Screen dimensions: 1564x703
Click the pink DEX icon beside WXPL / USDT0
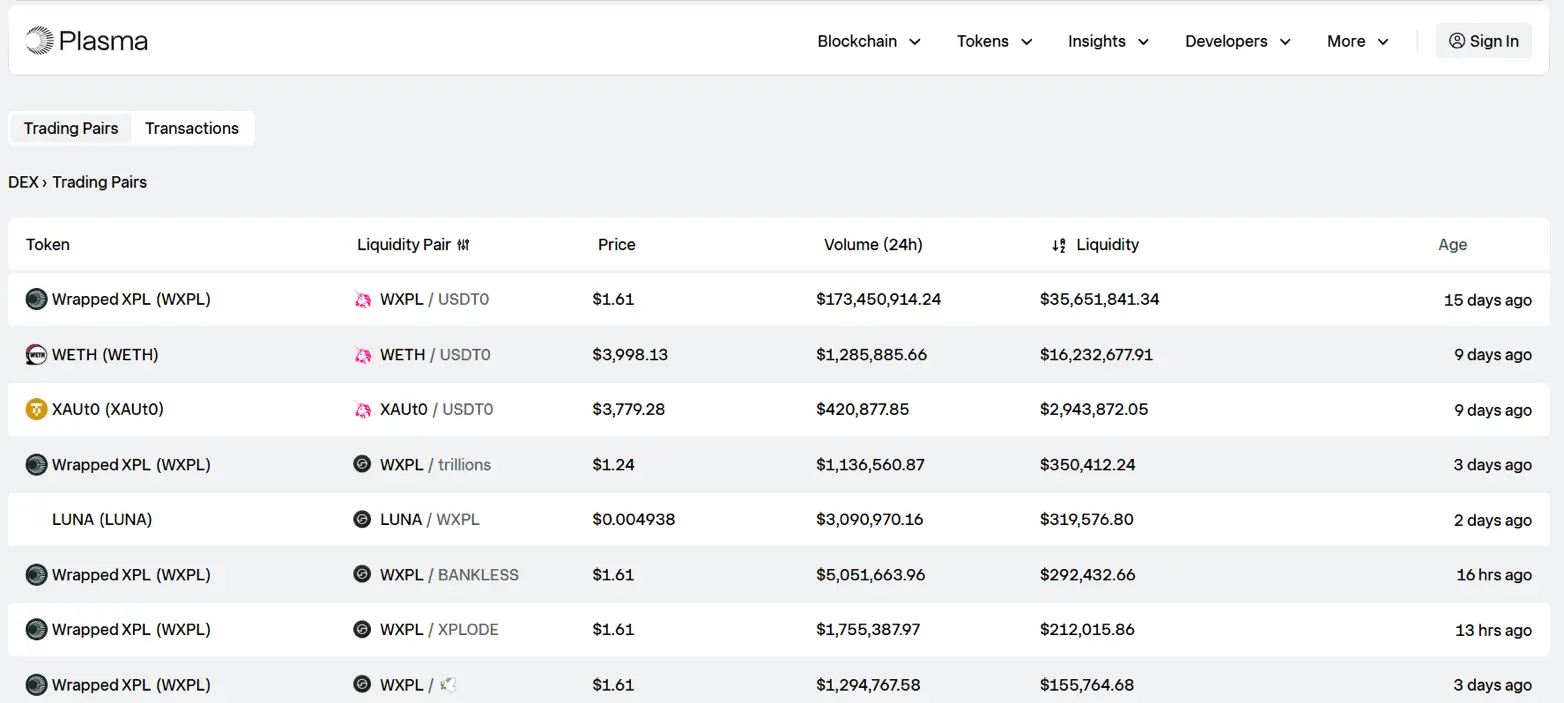[x=363, y=299]
